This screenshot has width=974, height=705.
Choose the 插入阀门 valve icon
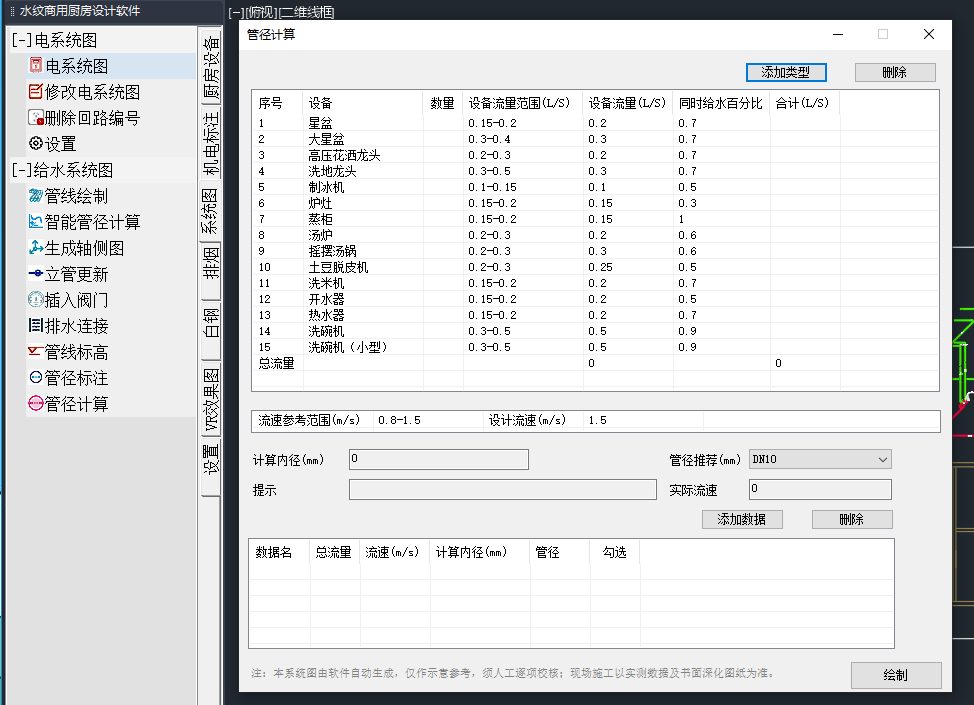click(36, 299)
